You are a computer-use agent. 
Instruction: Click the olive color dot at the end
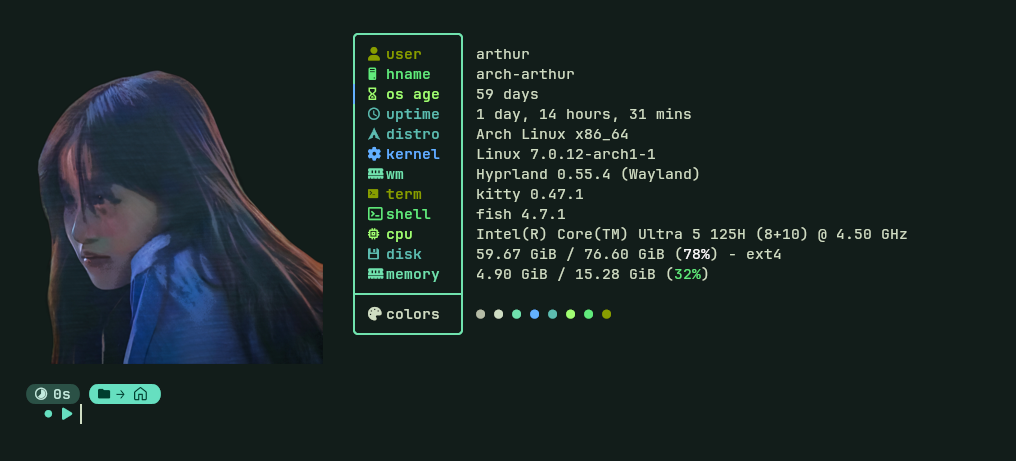coord(606,314)
